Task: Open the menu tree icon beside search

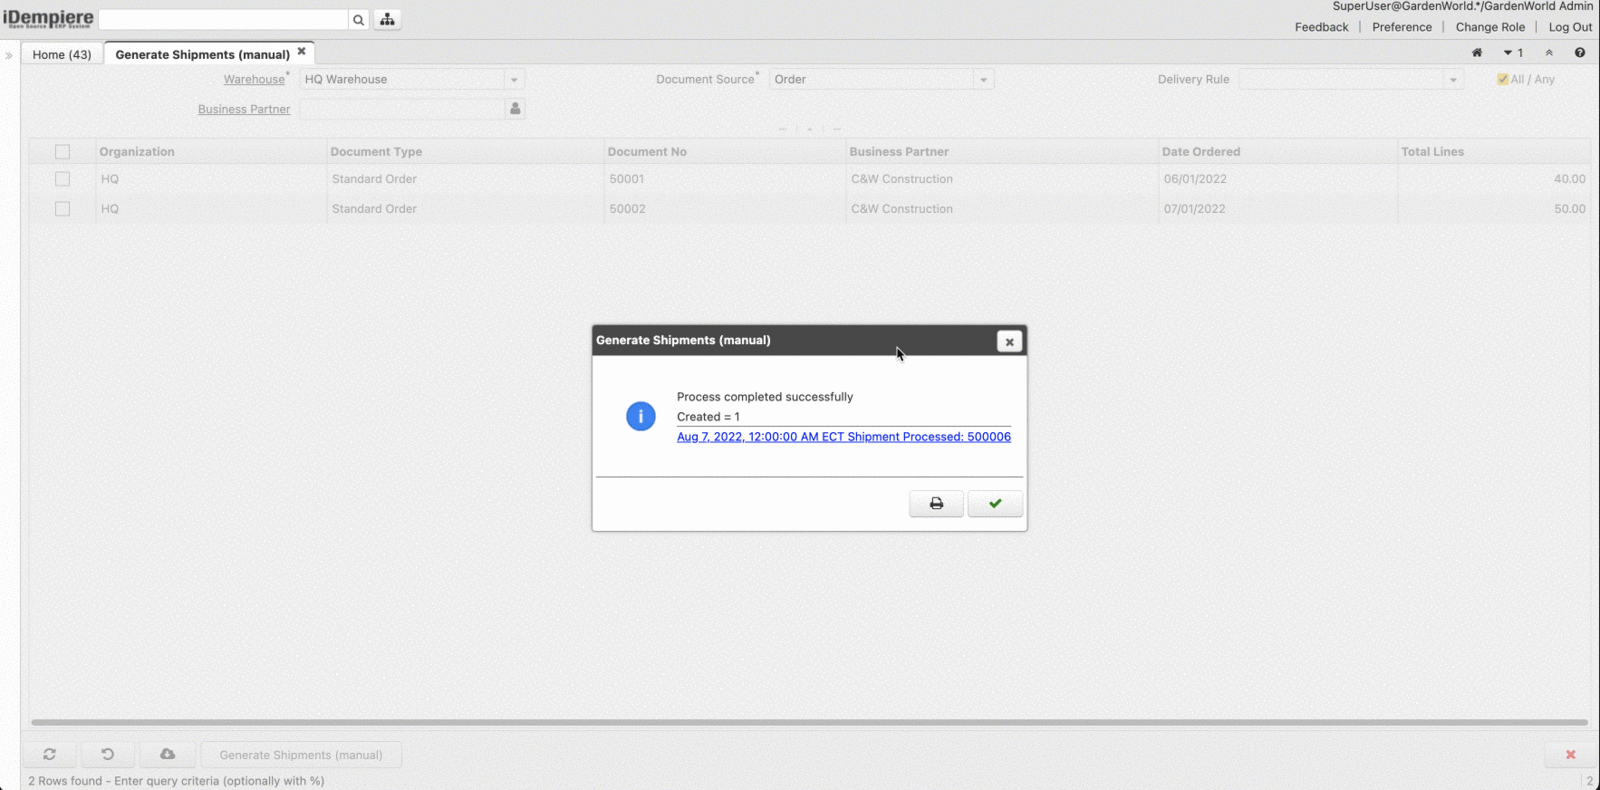Action: [387, 20]
